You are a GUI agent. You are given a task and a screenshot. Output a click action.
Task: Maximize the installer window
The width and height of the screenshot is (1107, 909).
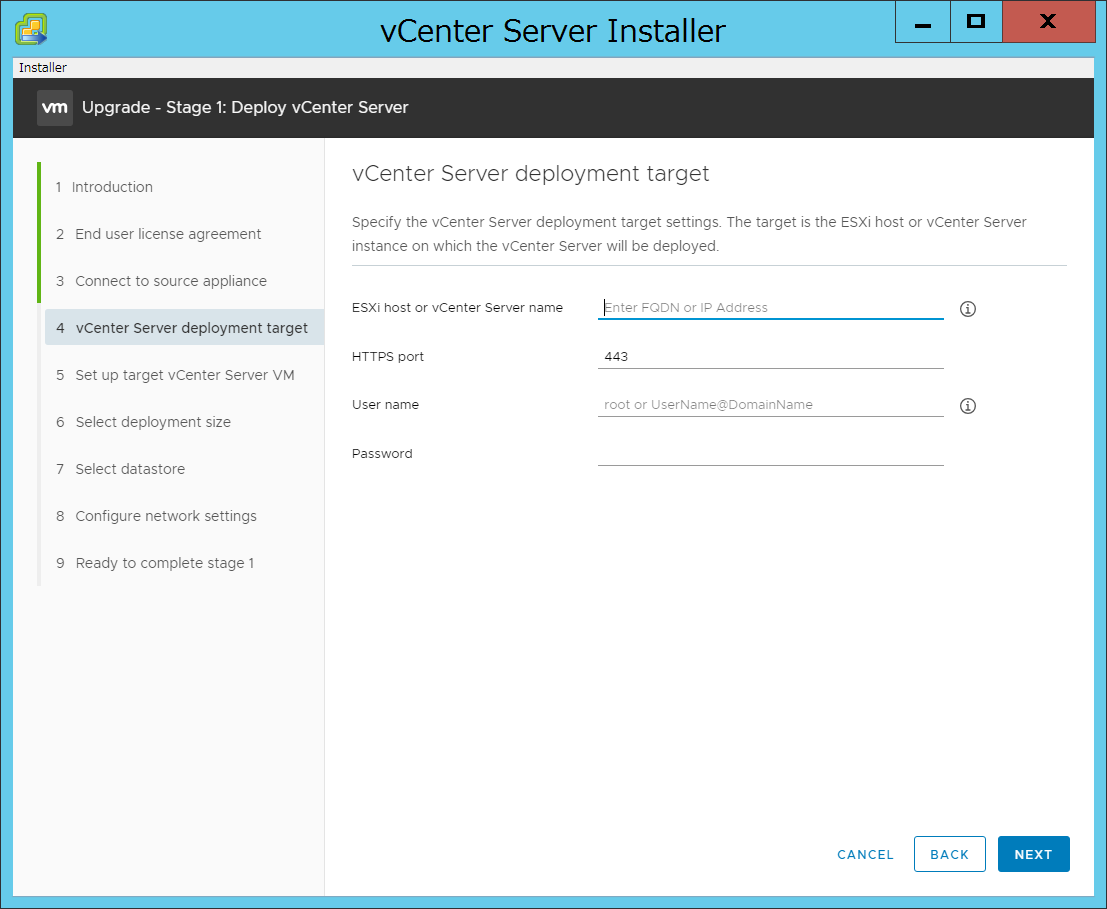point(976,22)
